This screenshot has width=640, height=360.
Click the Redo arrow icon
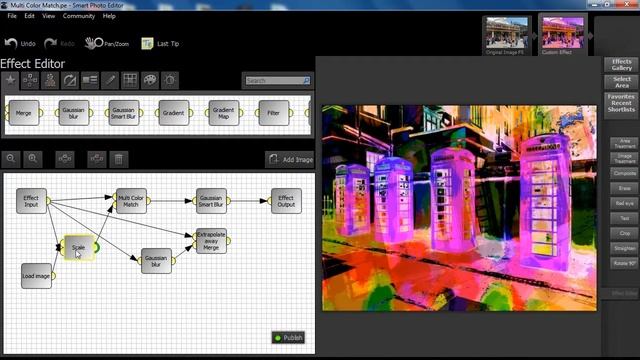click(x=51, y=43)
